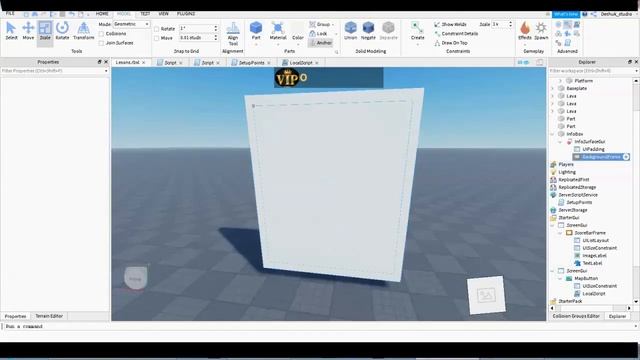This screenshot has height=360, width=640.
Task: Enable the Rotate snap checkbox
Action: [x=157, y=29]
